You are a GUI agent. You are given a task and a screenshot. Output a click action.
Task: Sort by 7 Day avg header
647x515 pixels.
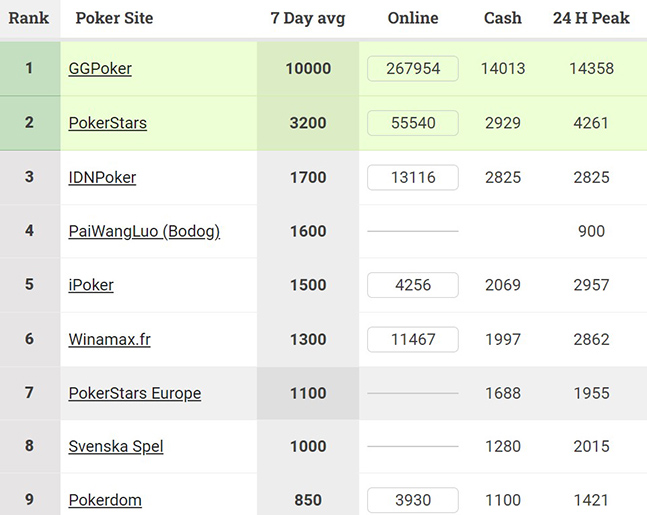coord(308,18)
